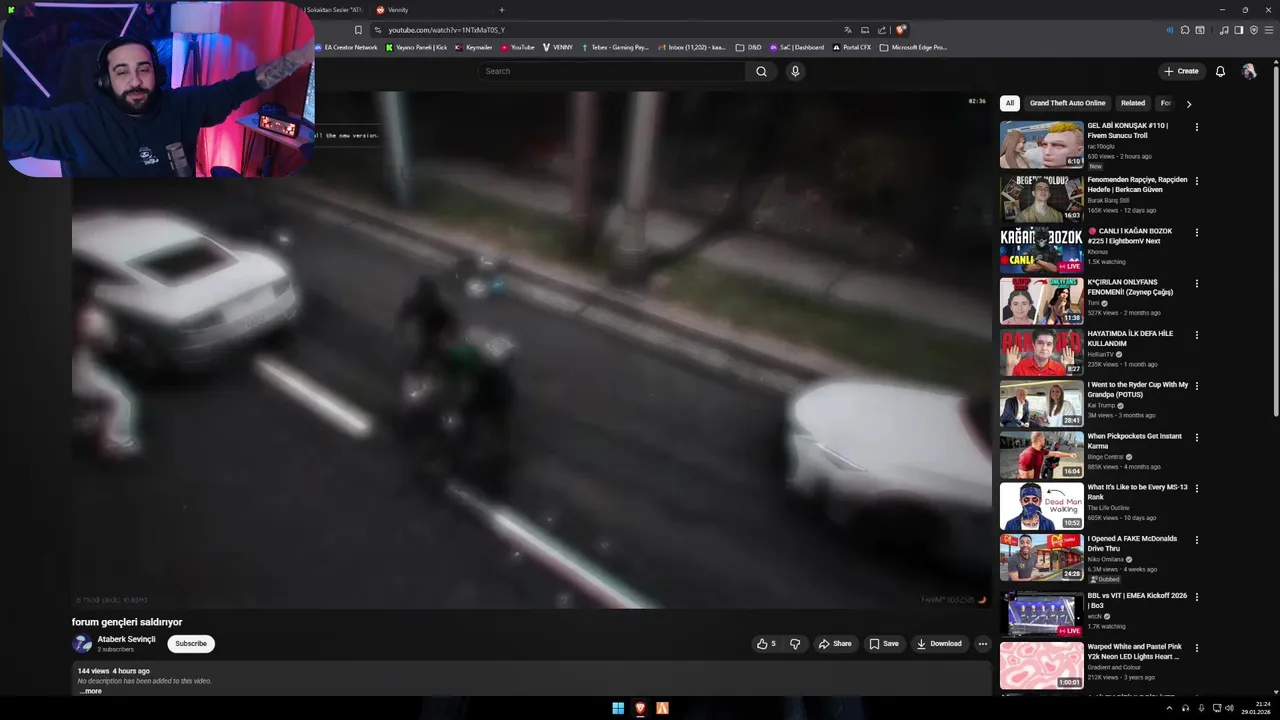Open the SaC Dashboard bookmark

click(797, 47)
